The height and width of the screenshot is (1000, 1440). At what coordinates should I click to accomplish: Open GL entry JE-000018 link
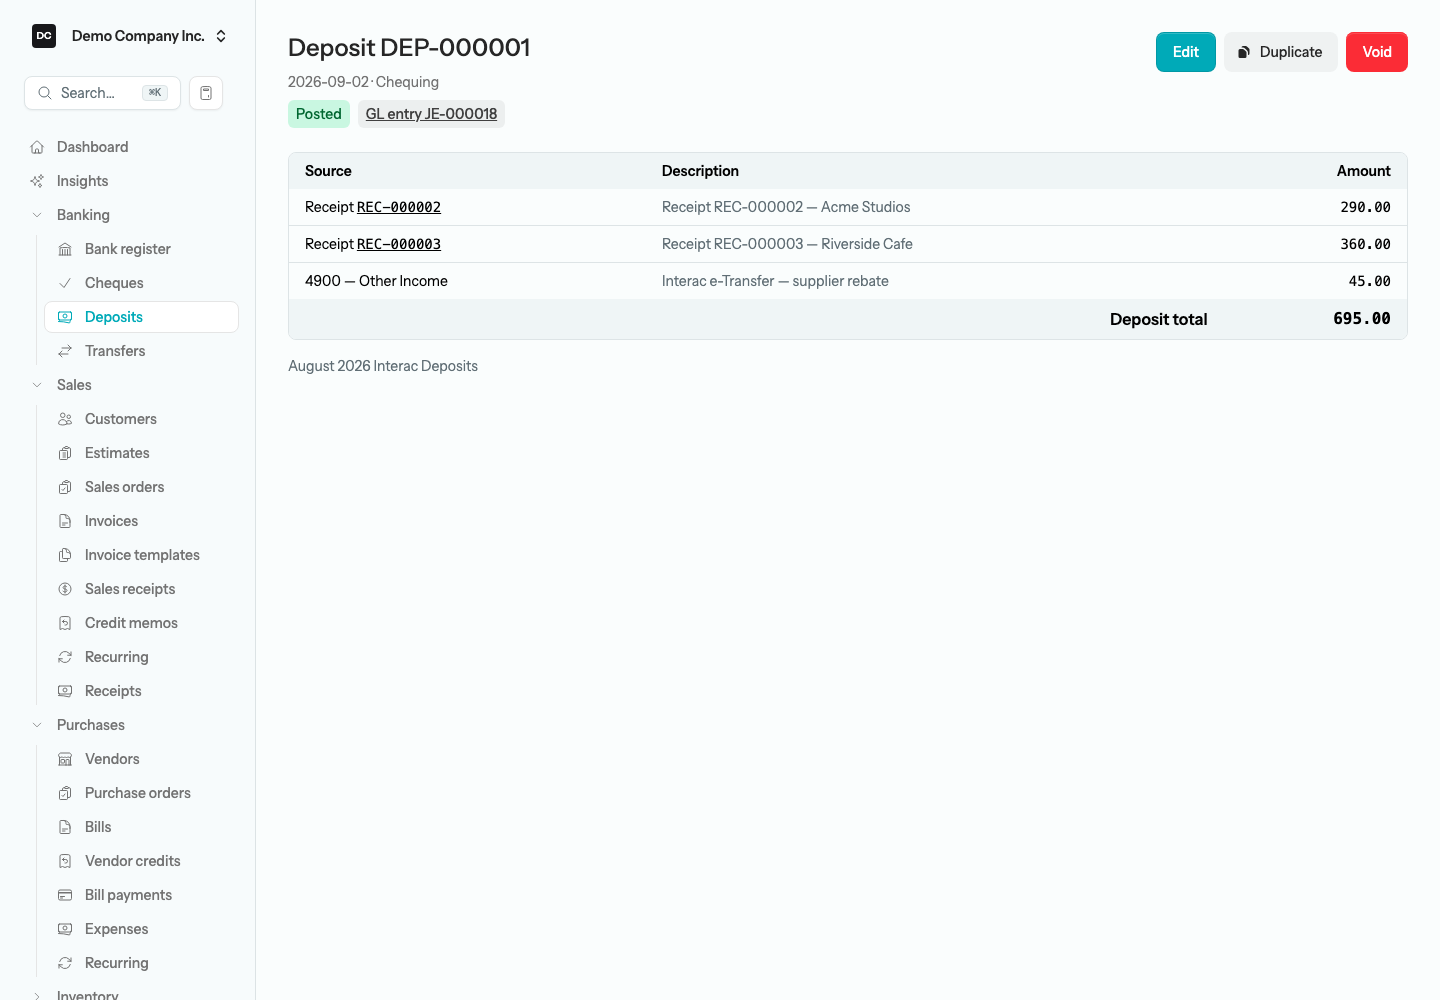click(431, 114)
